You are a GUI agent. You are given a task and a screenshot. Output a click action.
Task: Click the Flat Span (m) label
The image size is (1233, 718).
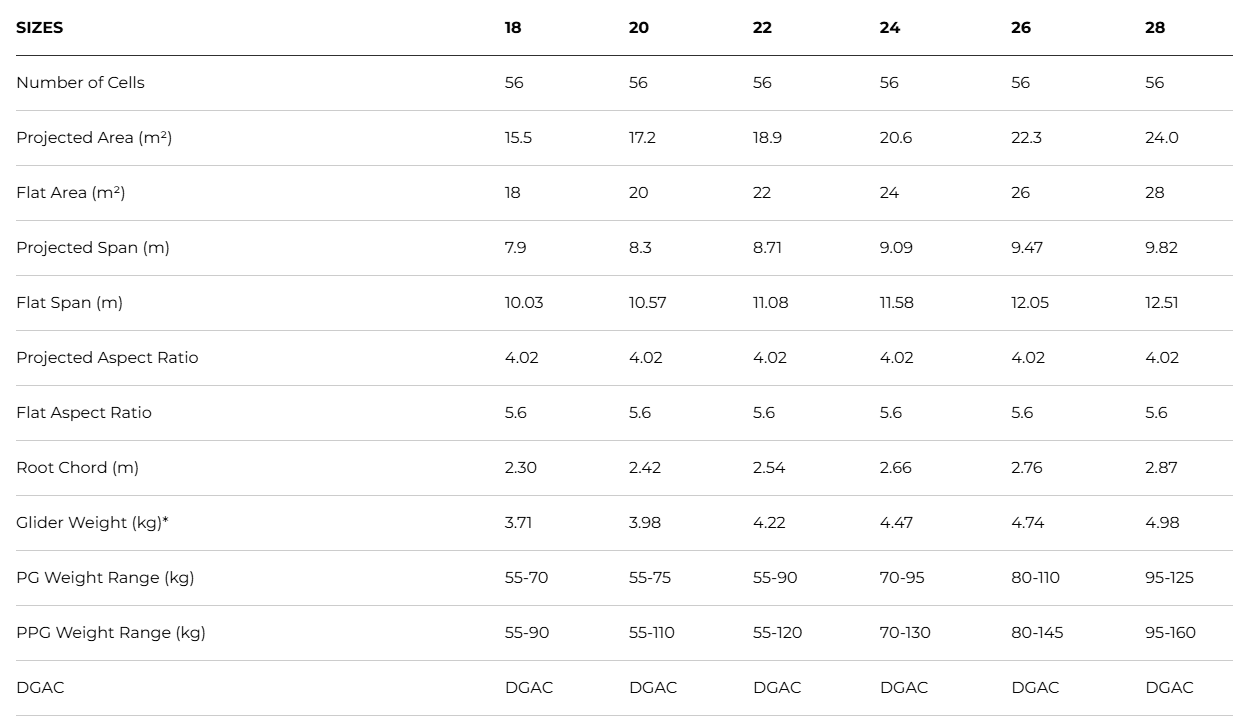[x=69, y=303]
